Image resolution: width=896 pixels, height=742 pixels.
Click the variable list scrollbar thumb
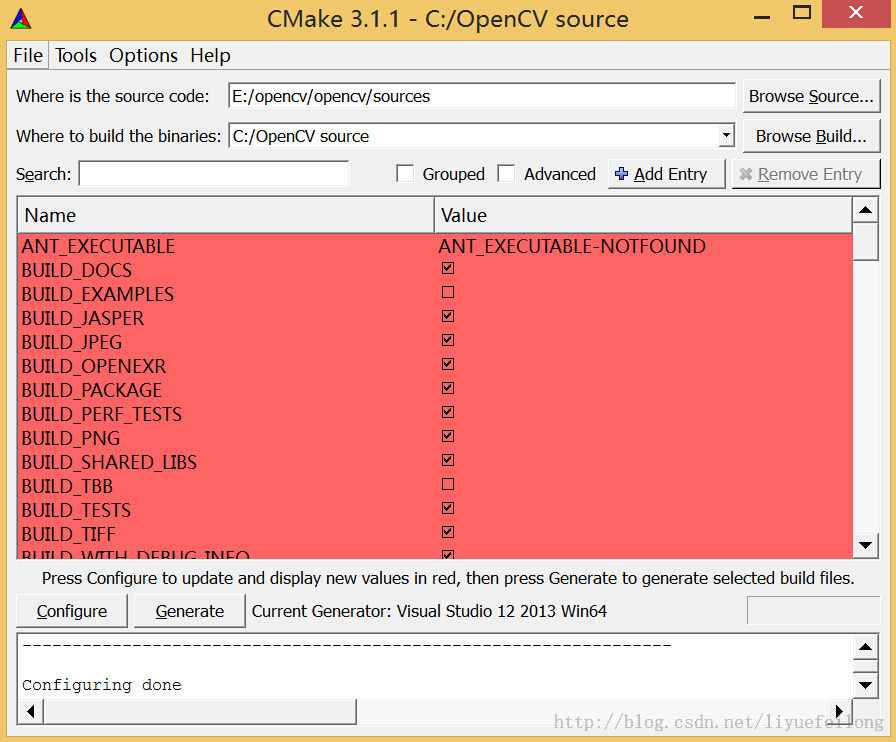tap(865, 241)
